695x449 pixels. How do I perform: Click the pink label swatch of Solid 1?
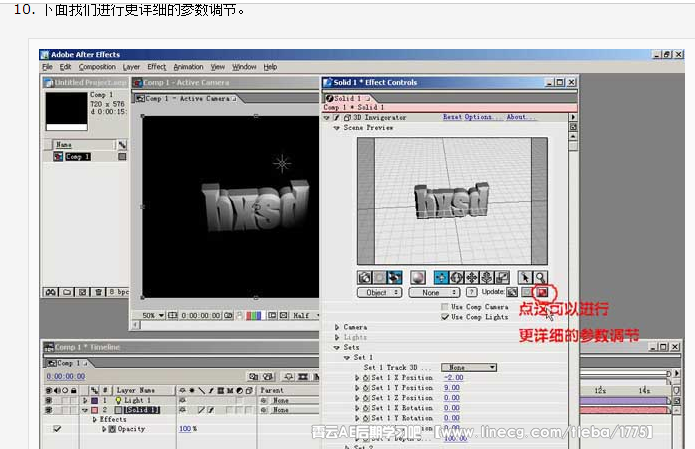[x=94, y=410]
